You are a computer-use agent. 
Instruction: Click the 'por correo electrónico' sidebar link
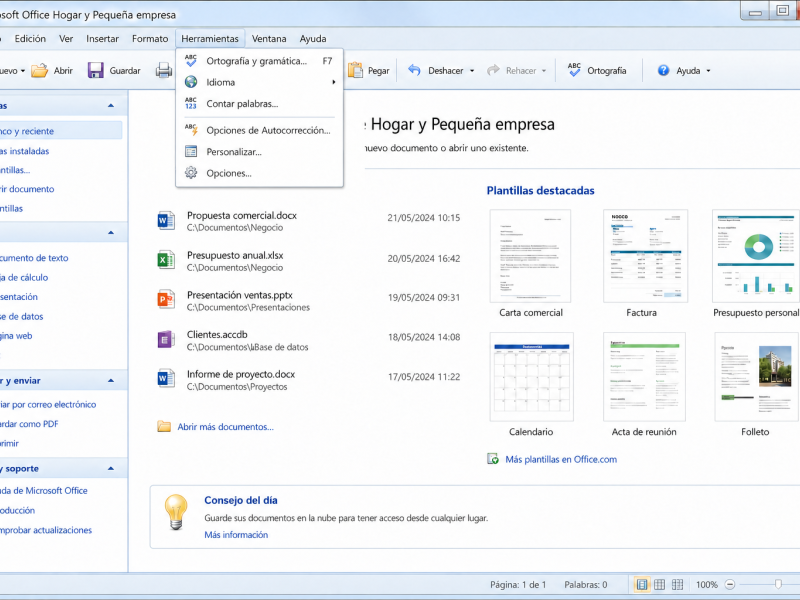(48, 405)
